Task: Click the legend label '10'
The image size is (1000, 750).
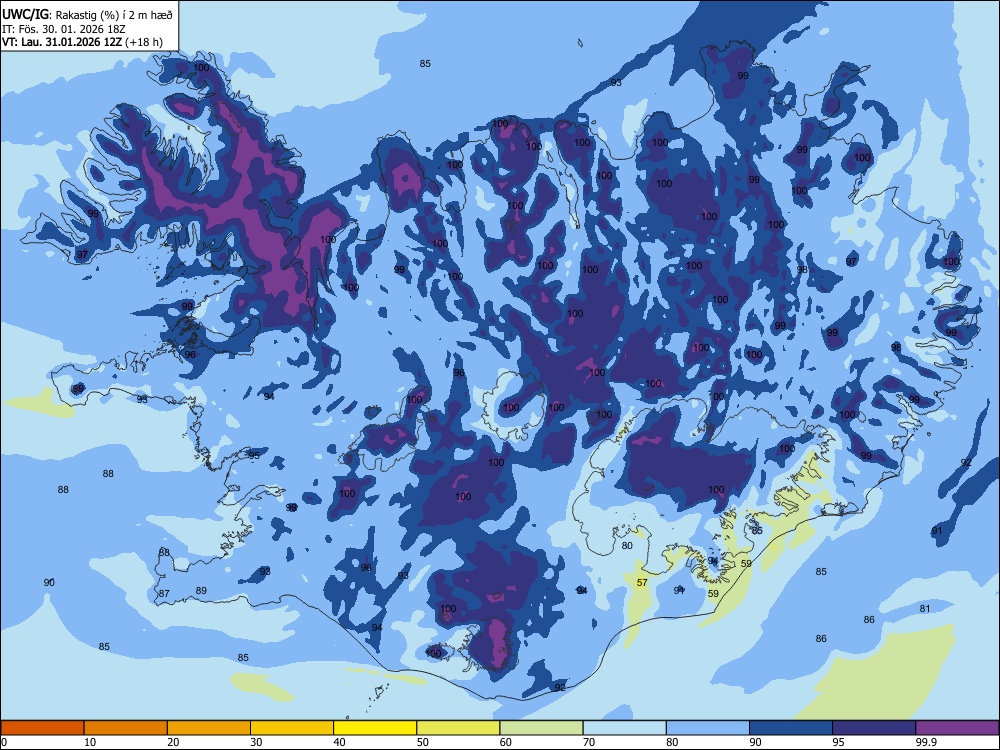Action: (90, 742)
